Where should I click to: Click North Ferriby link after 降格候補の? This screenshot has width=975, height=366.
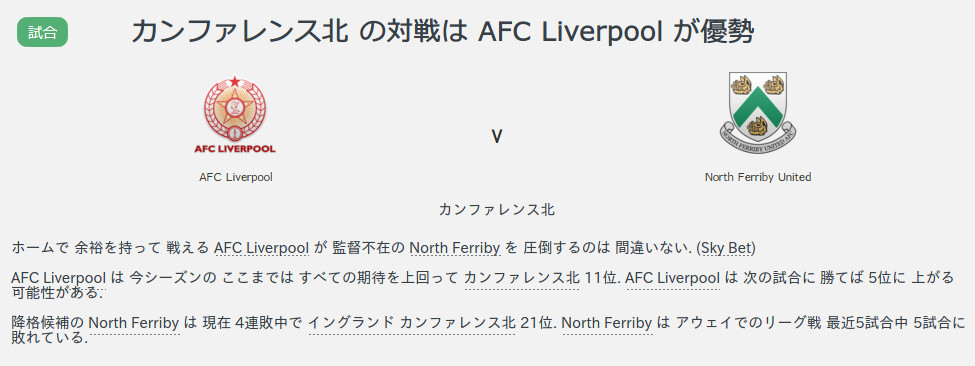point(134,323)
